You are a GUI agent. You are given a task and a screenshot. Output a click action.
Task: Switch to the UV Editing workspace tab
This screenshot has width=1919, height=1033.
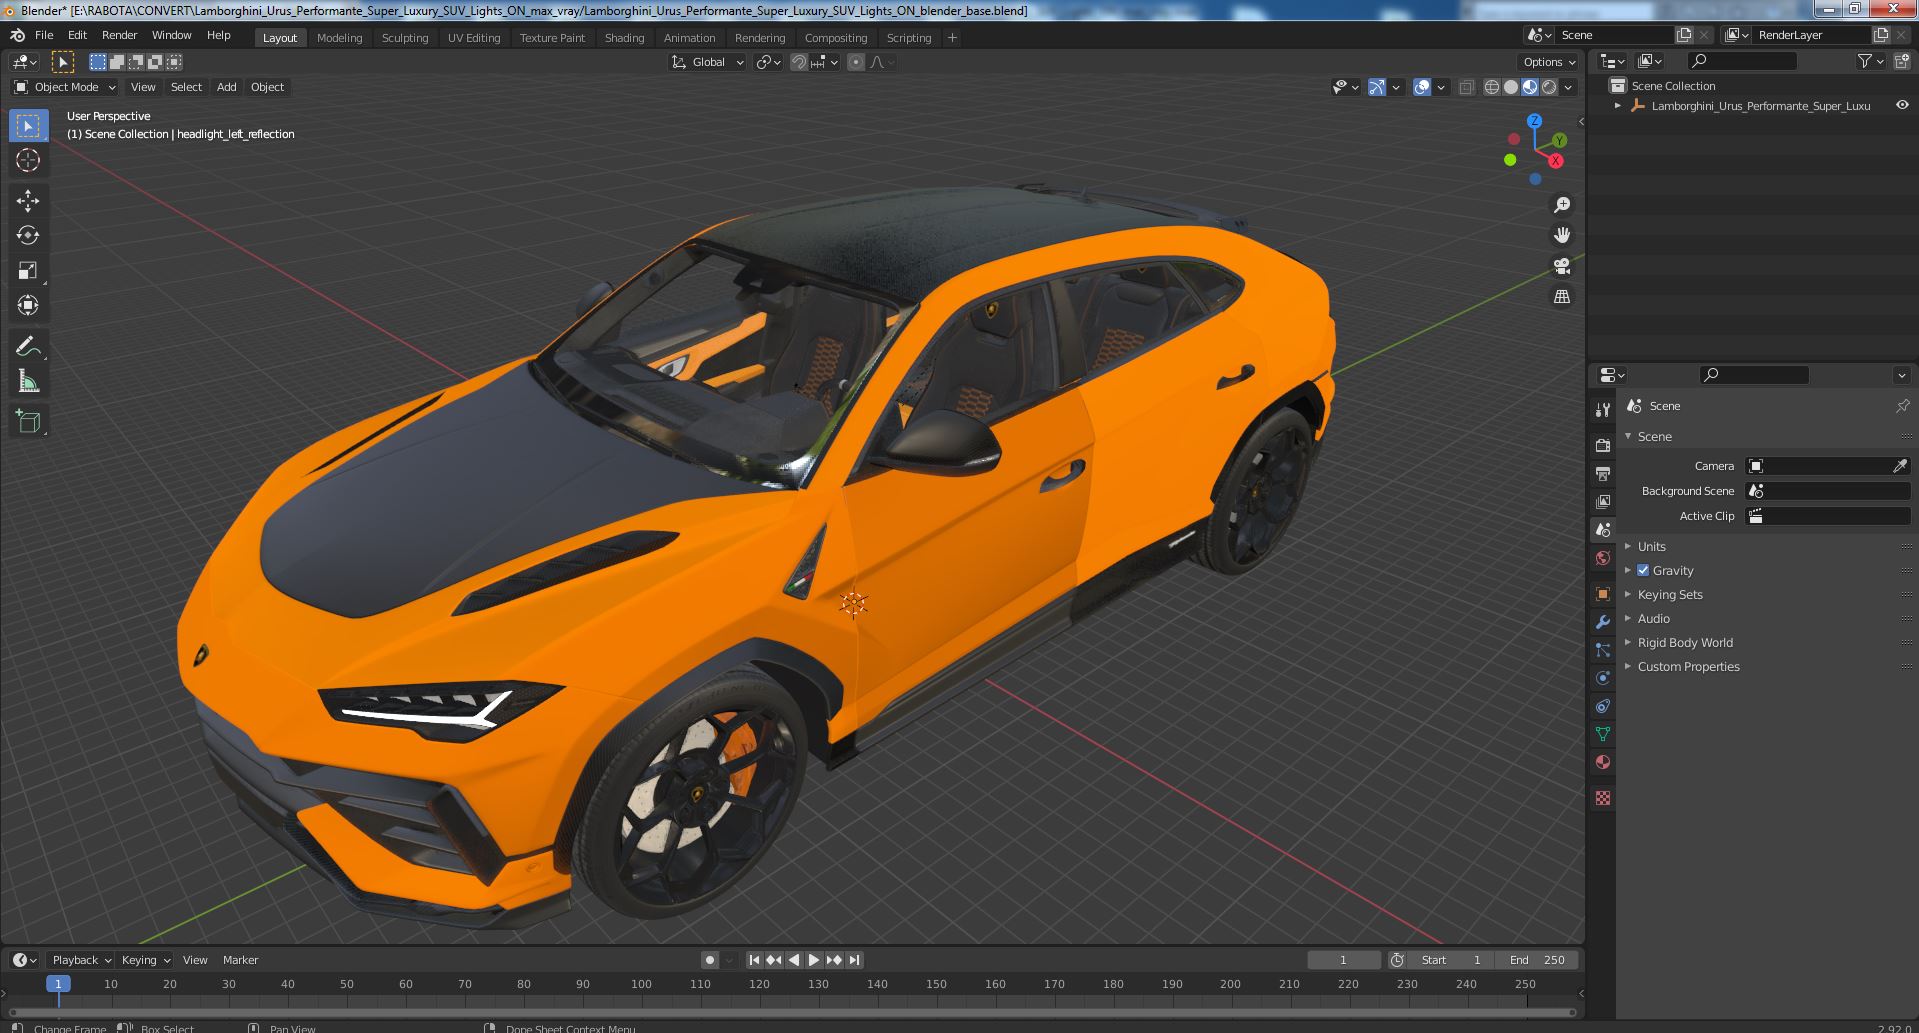pos(474,38)
